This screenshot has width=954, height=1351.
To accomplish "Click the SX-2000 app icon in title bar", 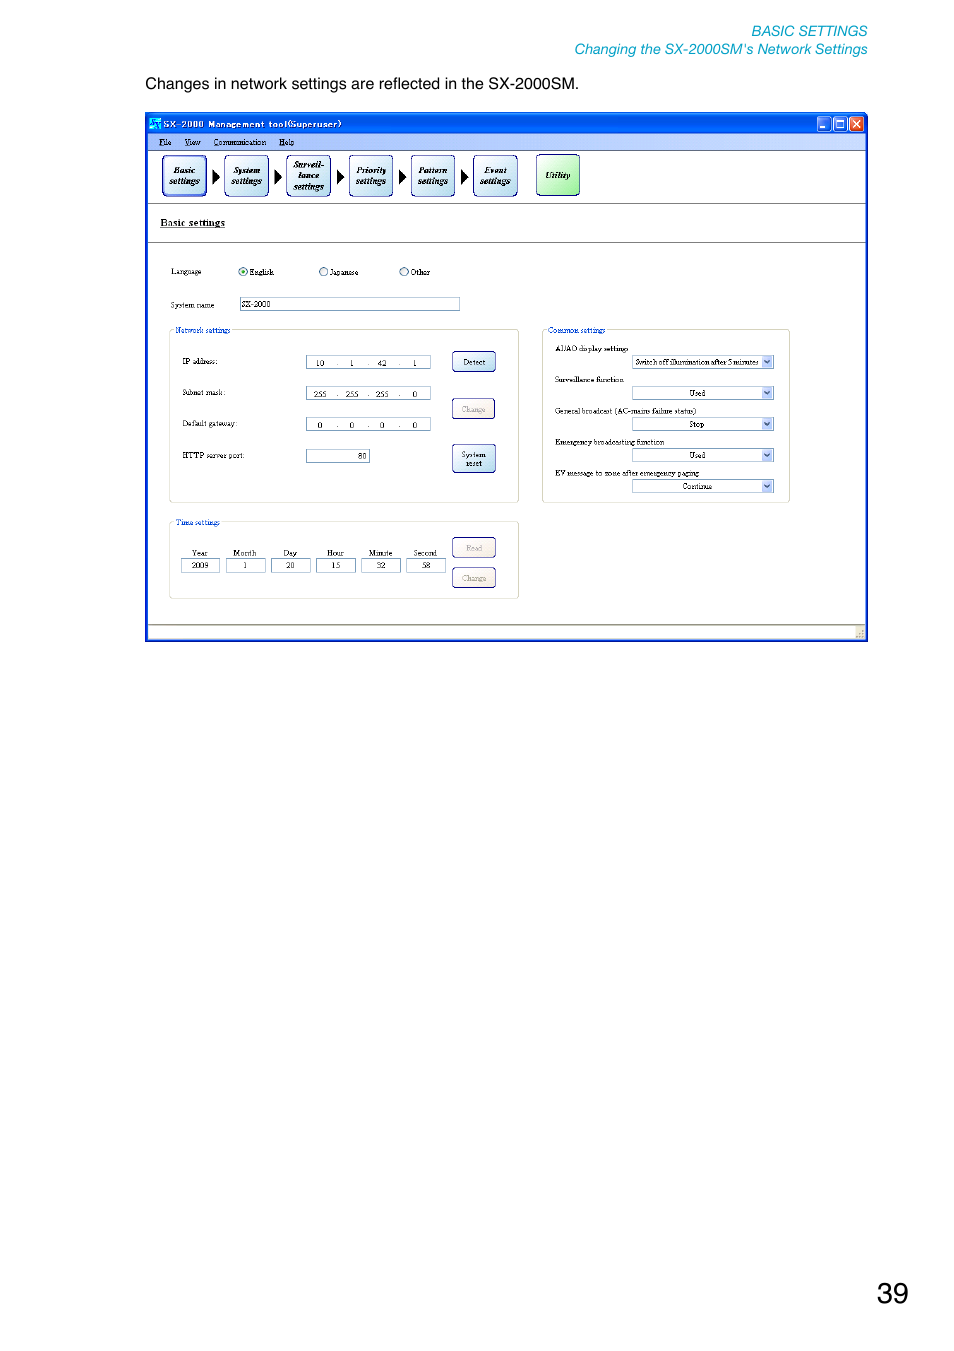I will tap(155, 124).
